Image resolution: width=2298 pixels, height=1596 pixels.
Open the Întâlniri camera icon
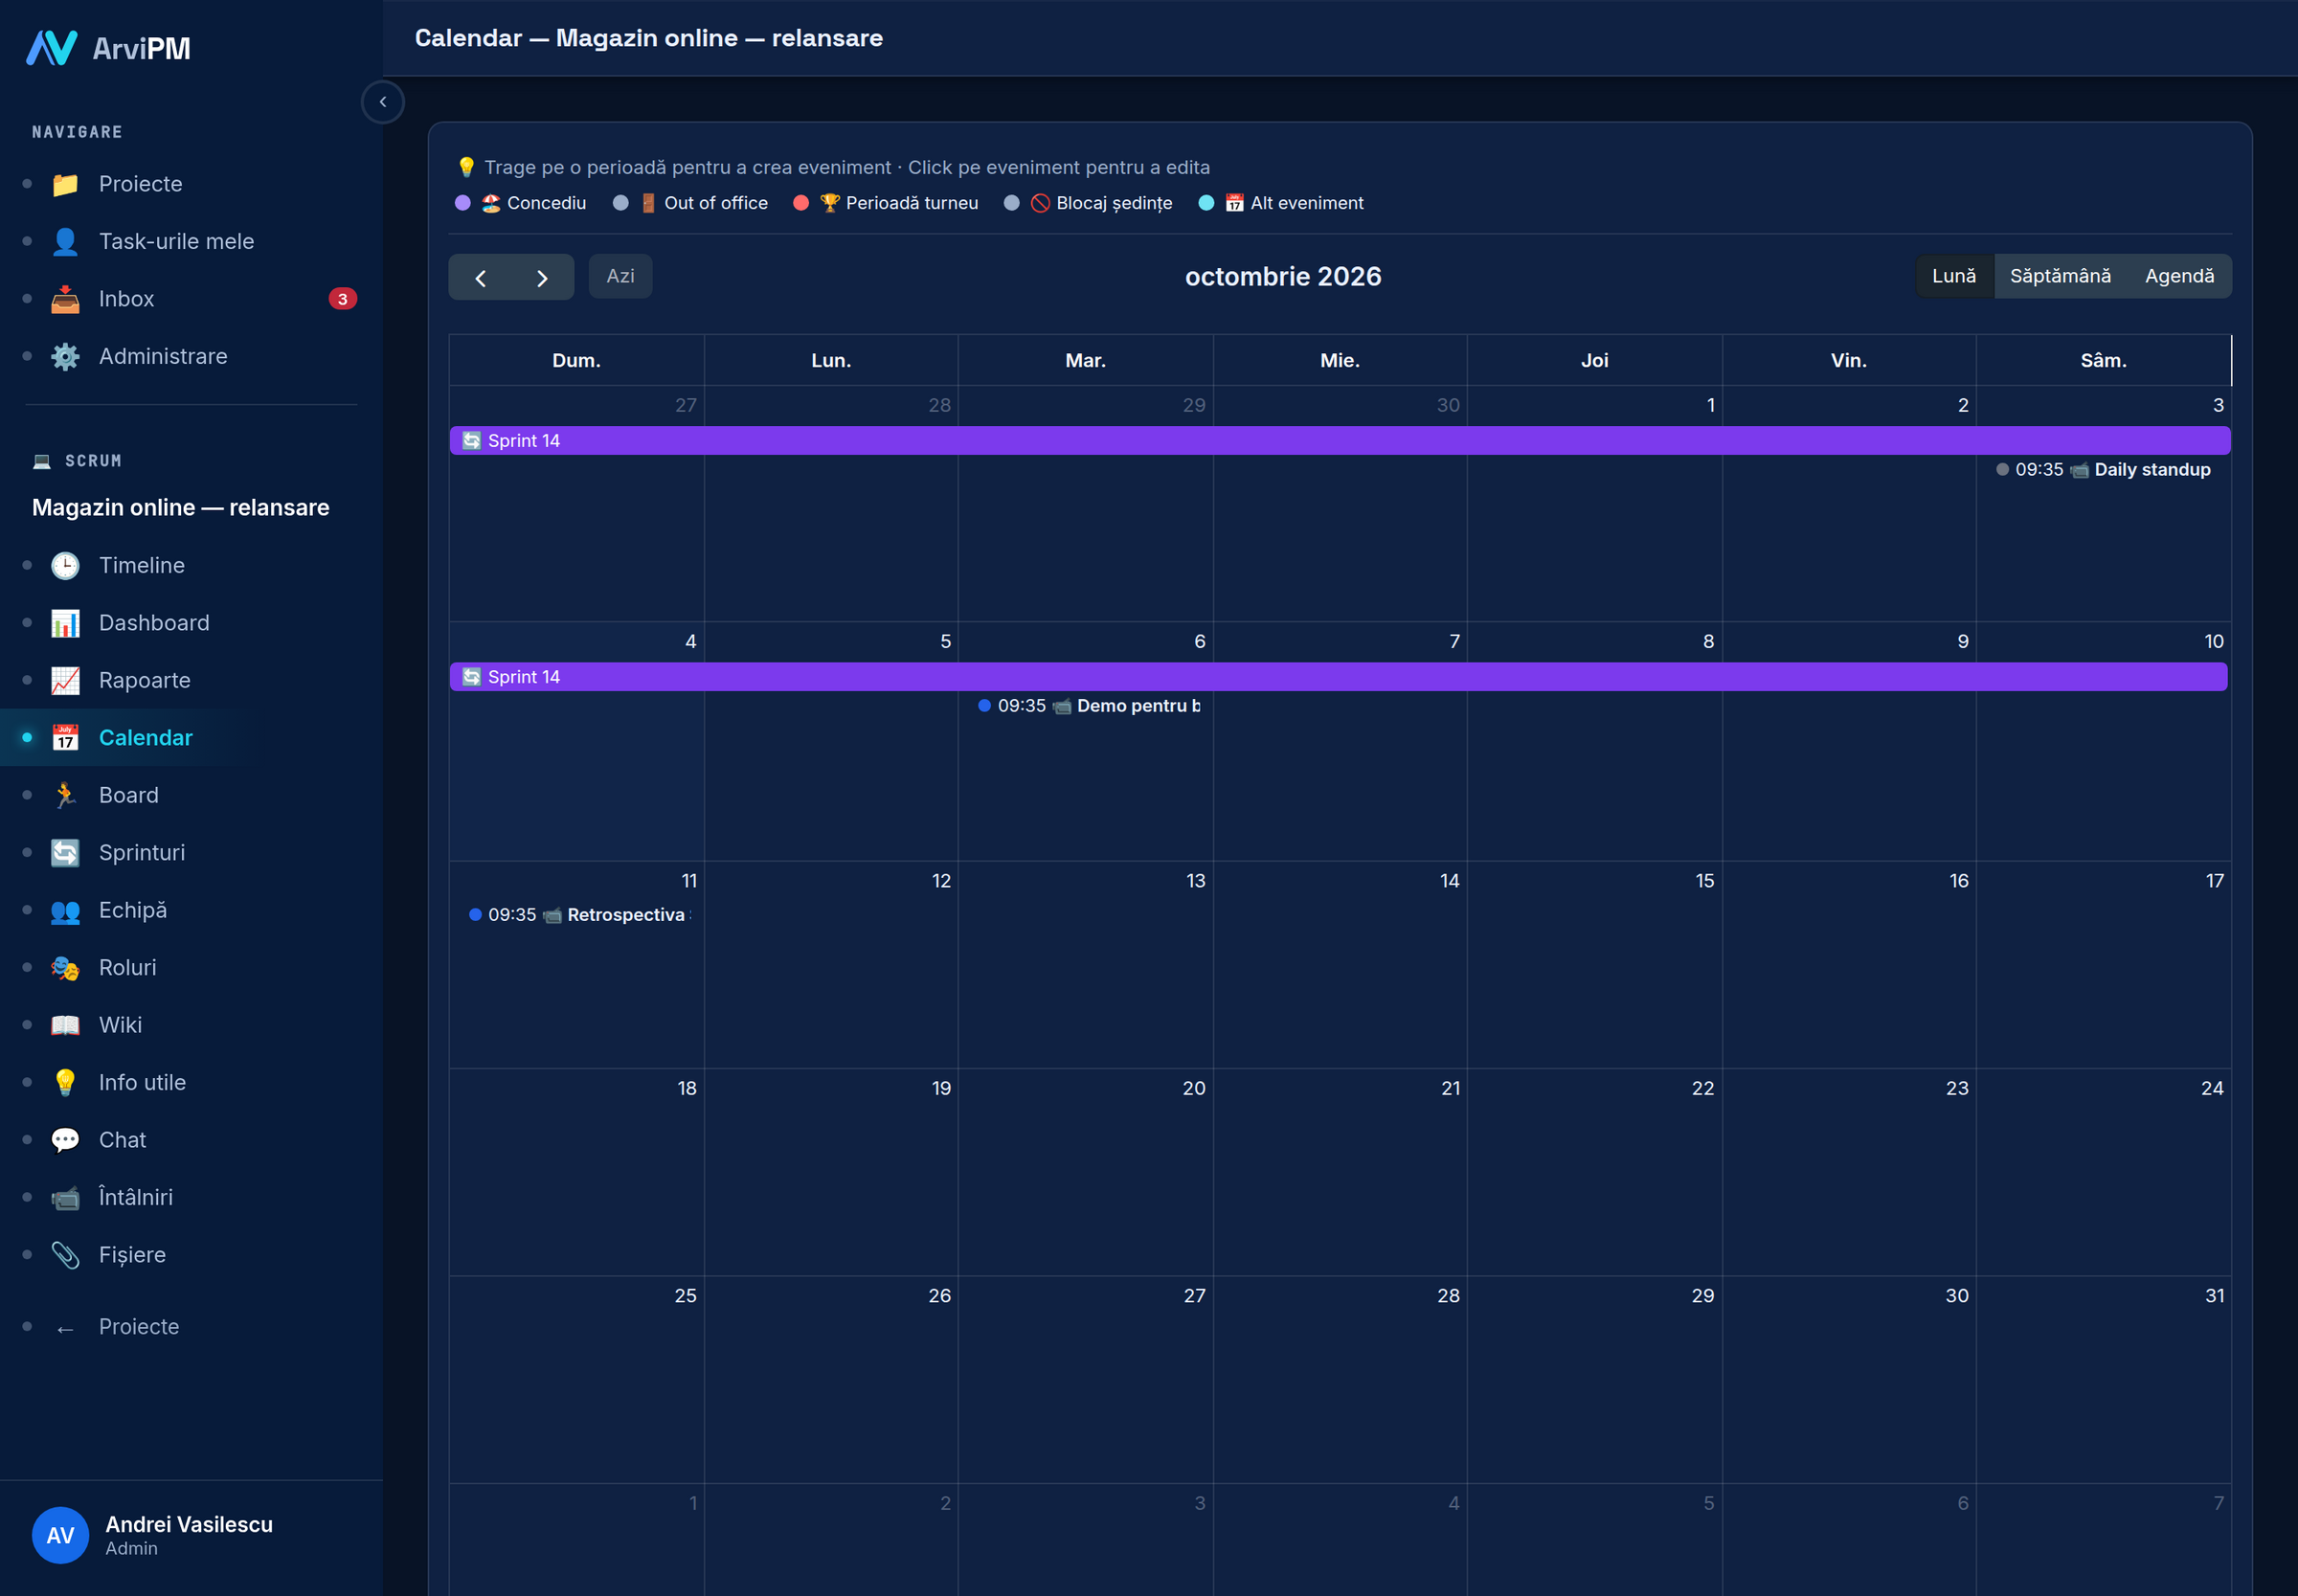click(65, 1198)
